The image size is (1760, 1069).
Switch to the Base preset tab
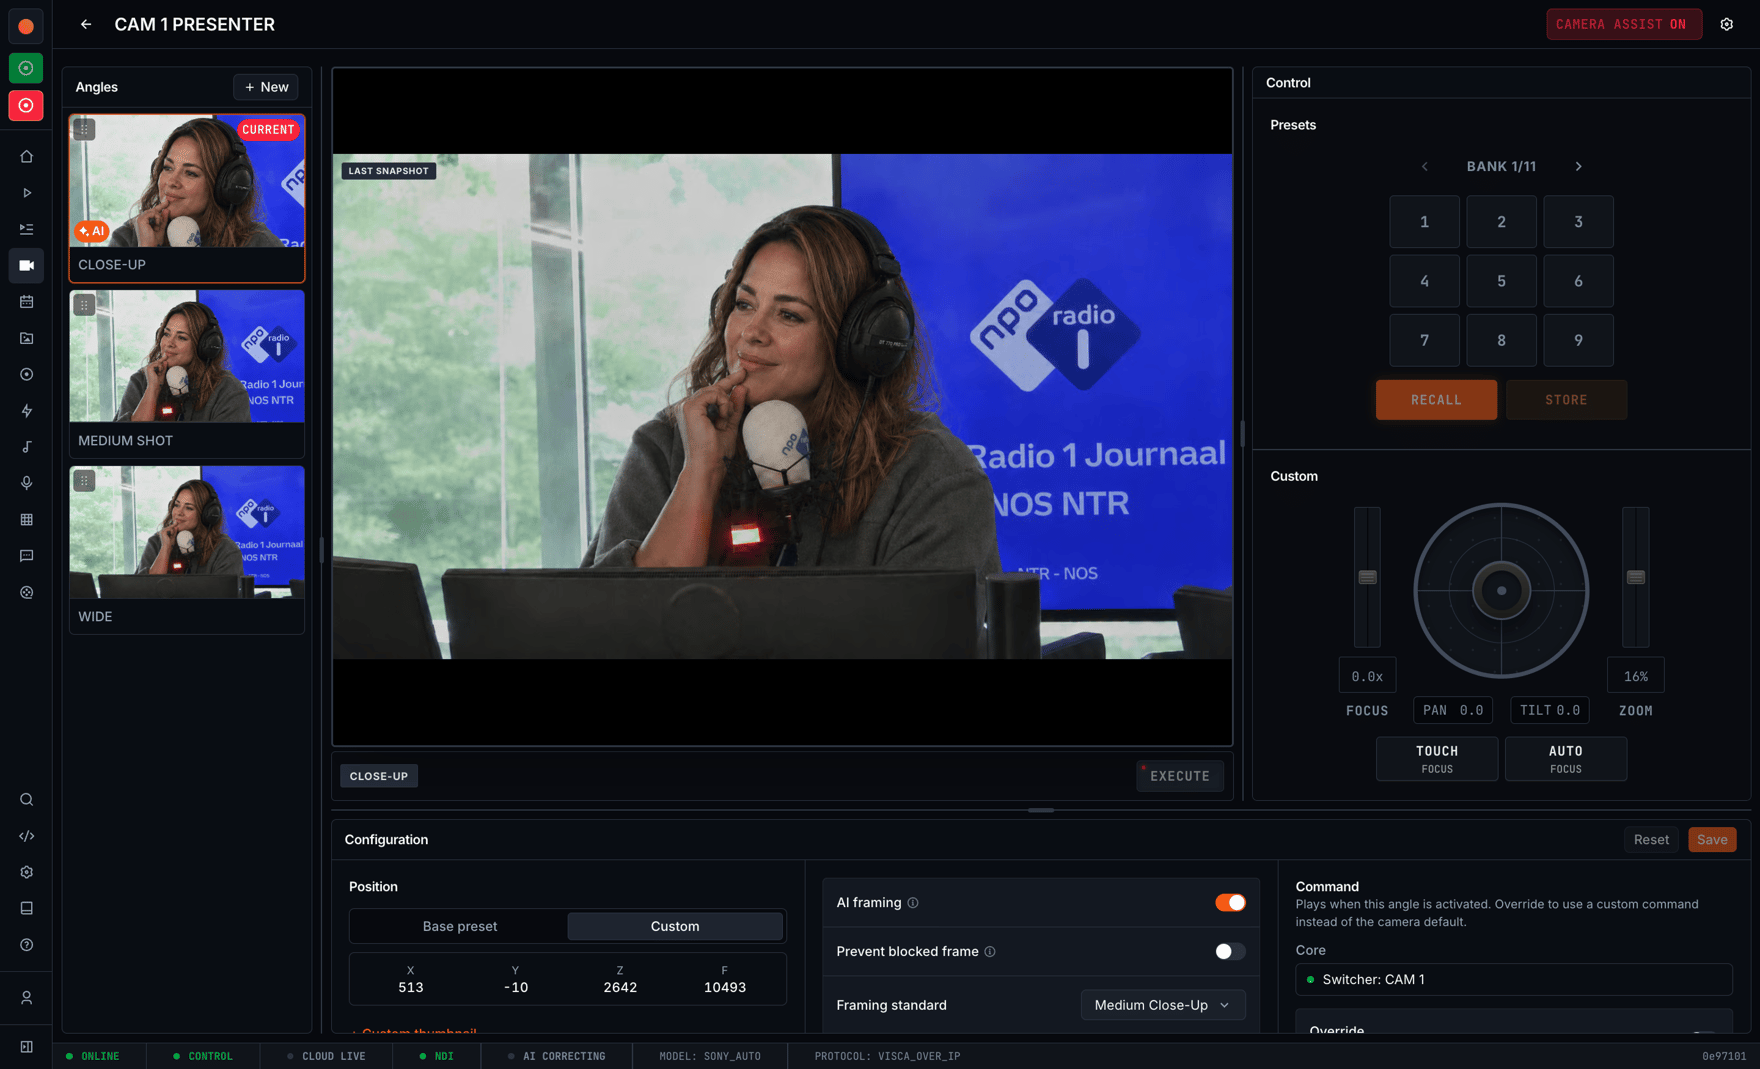pyautogui.click(x=460, y=927)
